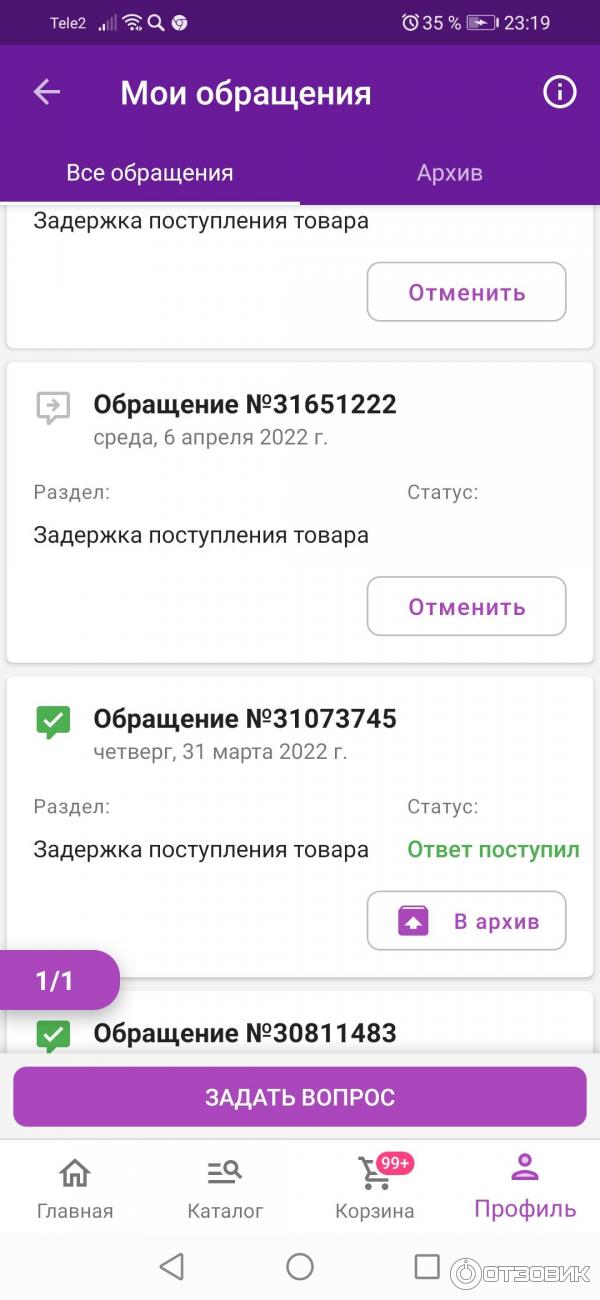Open request №31651222 title
The width and height of the screenshot is (600, 1300).
click(x=245, y=404)
